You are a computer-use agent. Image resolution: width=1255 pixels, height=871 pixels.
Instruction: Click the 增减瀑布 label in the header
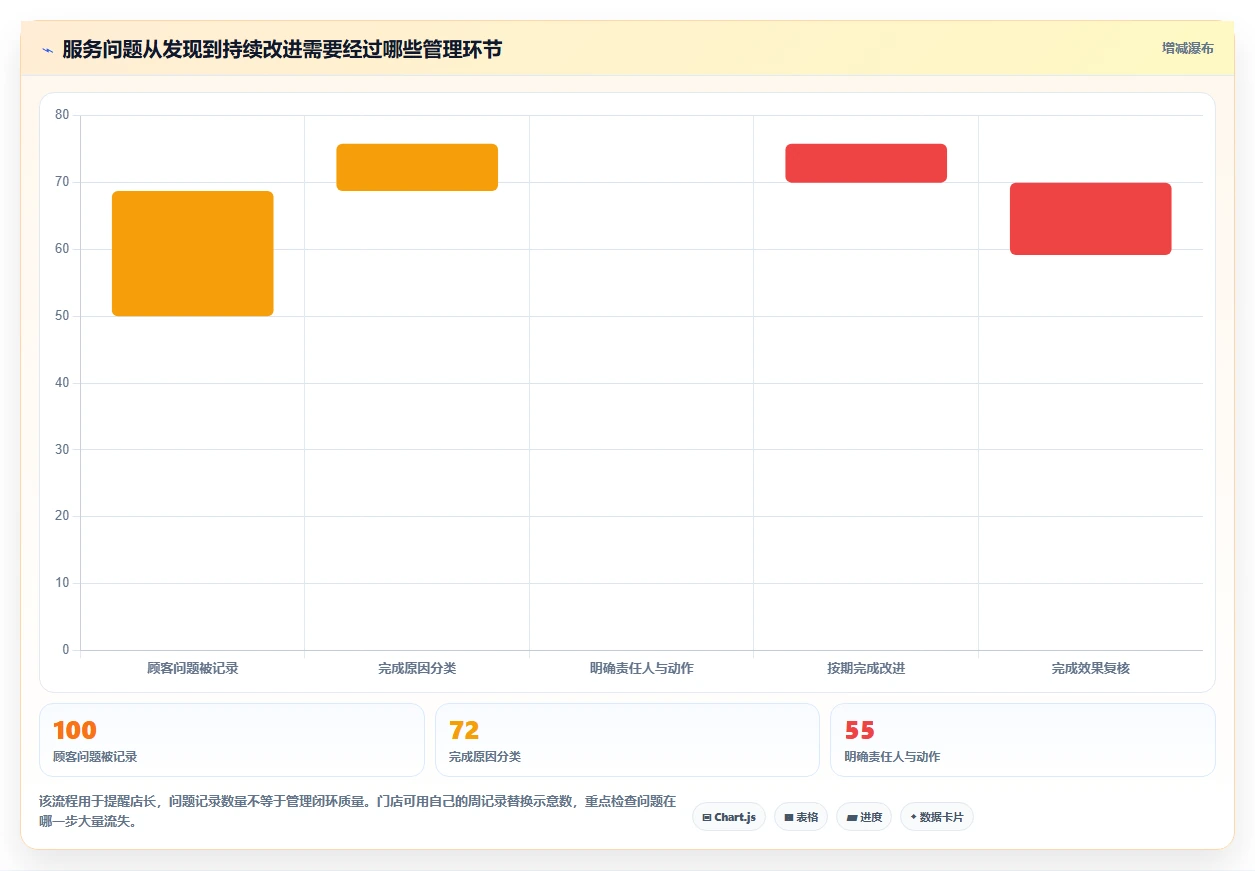pyautogui.click(x=1187, y=48)
